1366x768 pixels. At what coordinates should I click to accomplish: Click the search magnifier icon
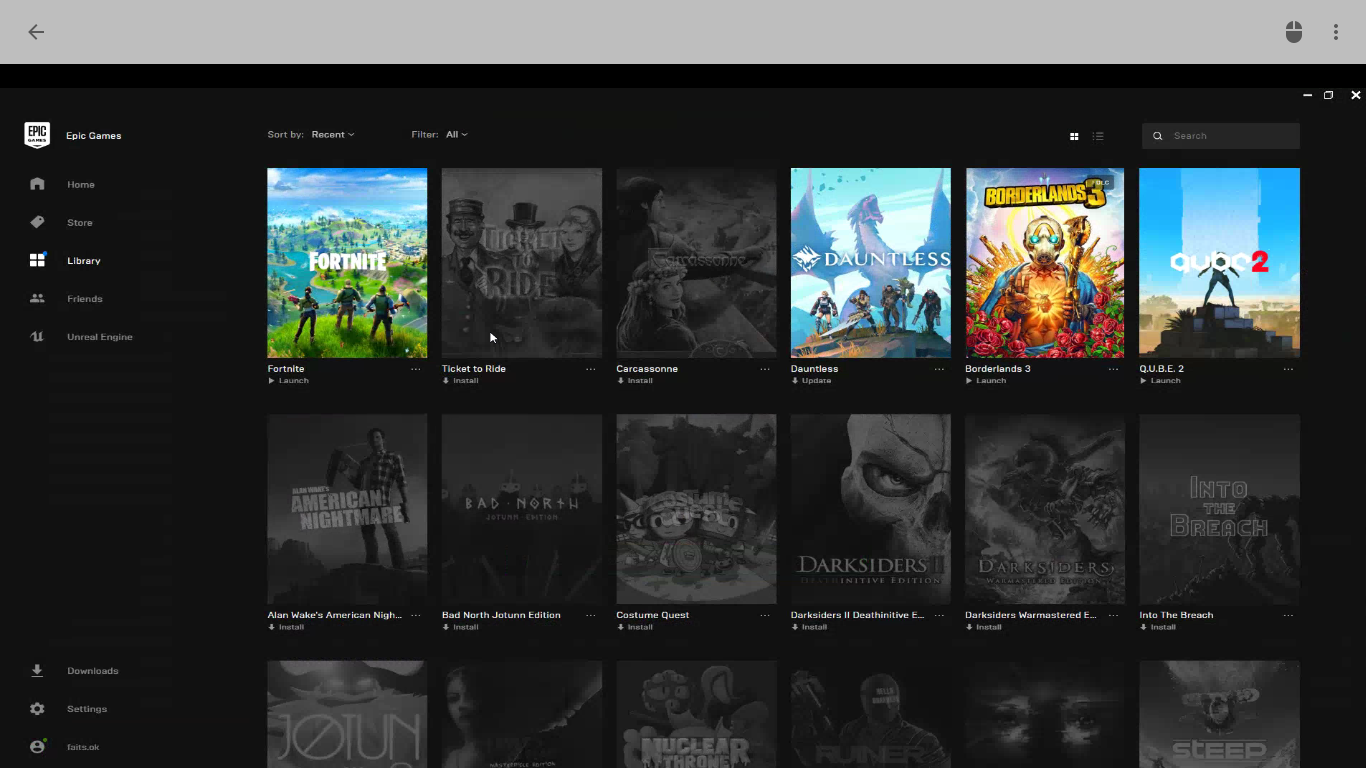click(x=1158, y=136)
